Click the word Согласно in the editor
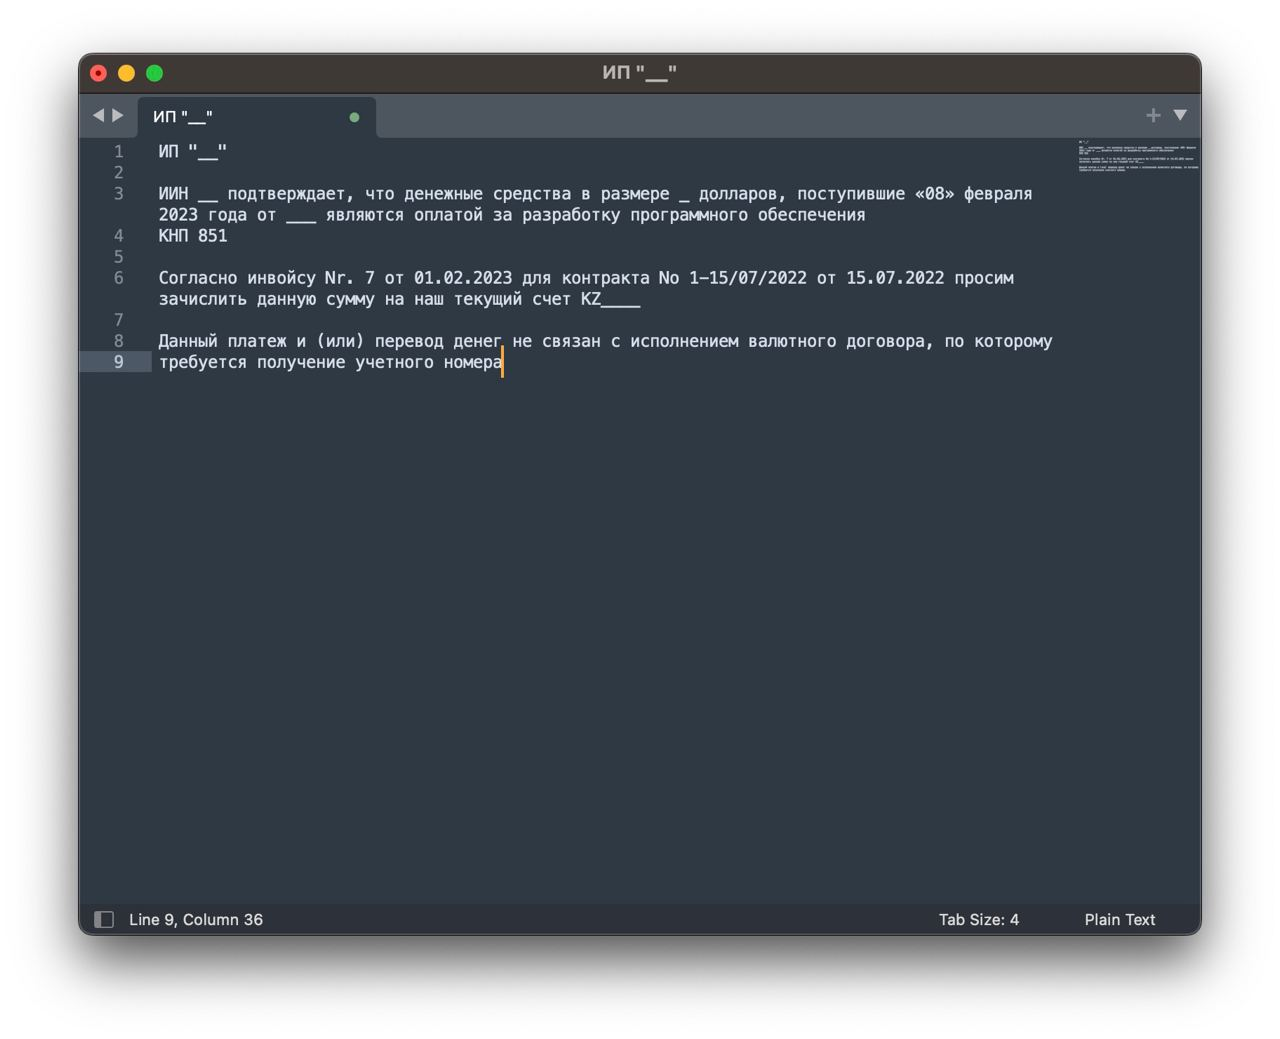The width and height of the screenshot is (1280, 1039). click(x=197, y=278)
